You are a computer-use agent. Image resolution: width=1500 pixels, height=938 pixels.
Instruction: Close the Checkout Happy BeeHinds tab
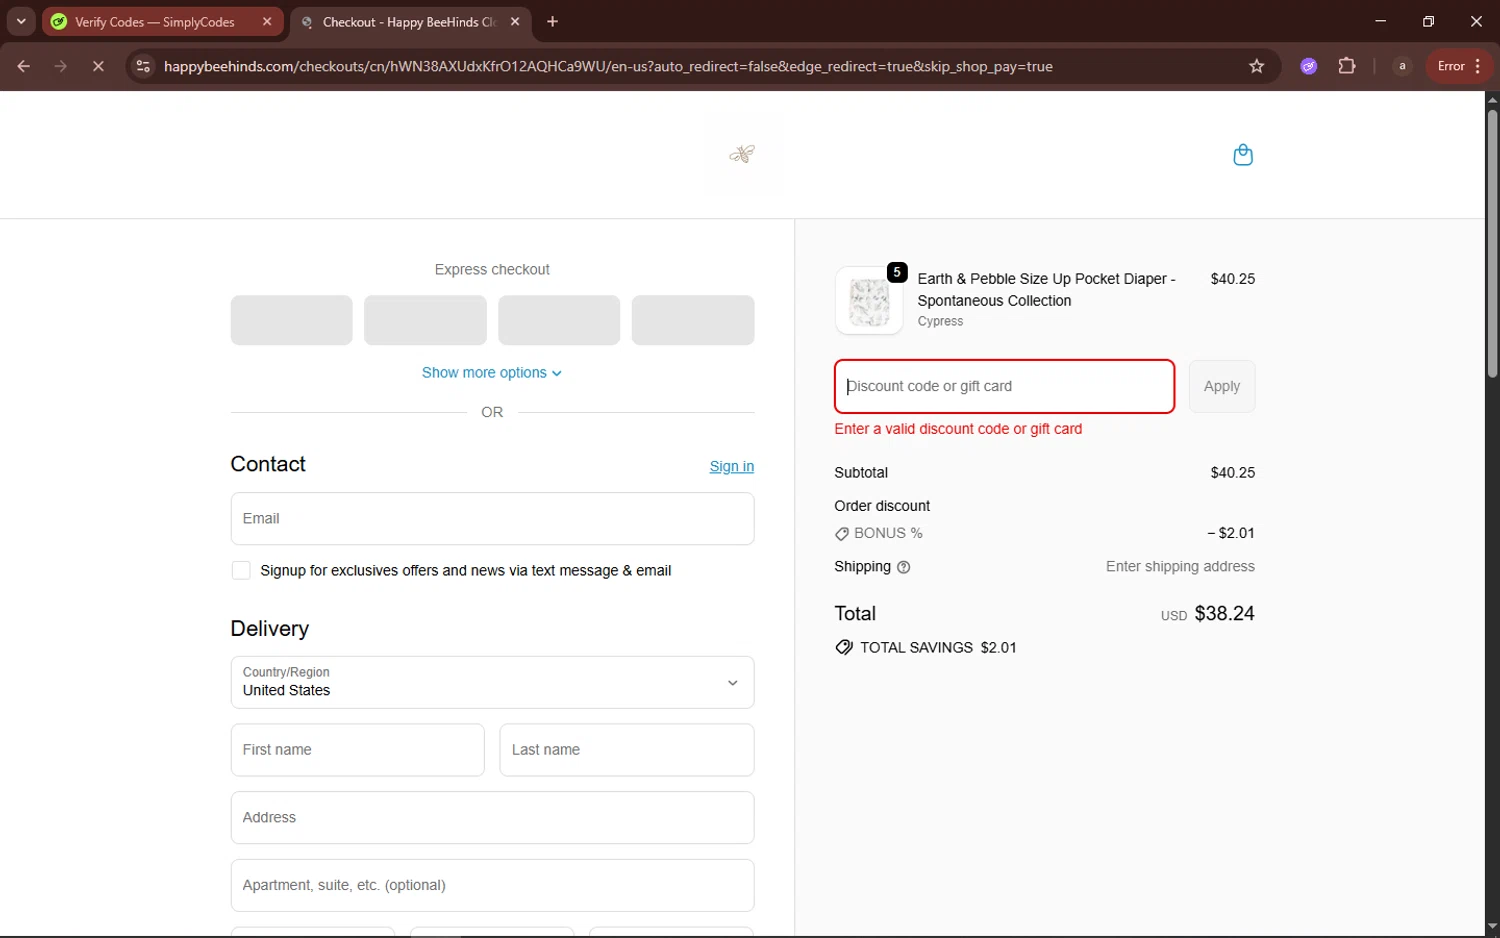pos(515,21)
